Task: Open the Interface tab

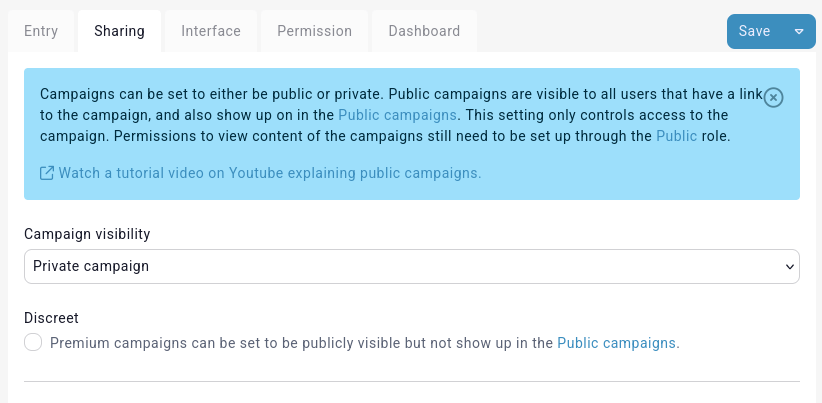Action: click(211, 31)
